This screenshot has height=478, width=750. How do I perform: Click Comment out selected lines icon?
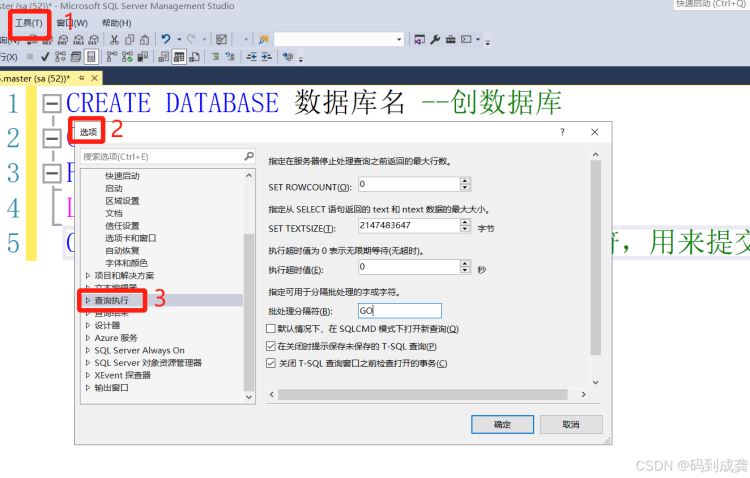click(x=216, y=56)
